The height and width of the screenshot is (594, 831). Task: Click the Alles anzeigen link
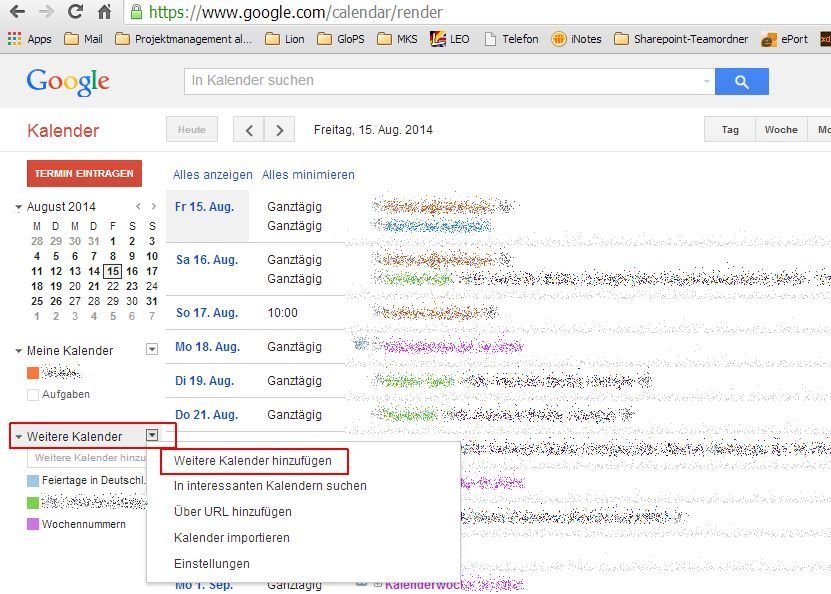213,175
